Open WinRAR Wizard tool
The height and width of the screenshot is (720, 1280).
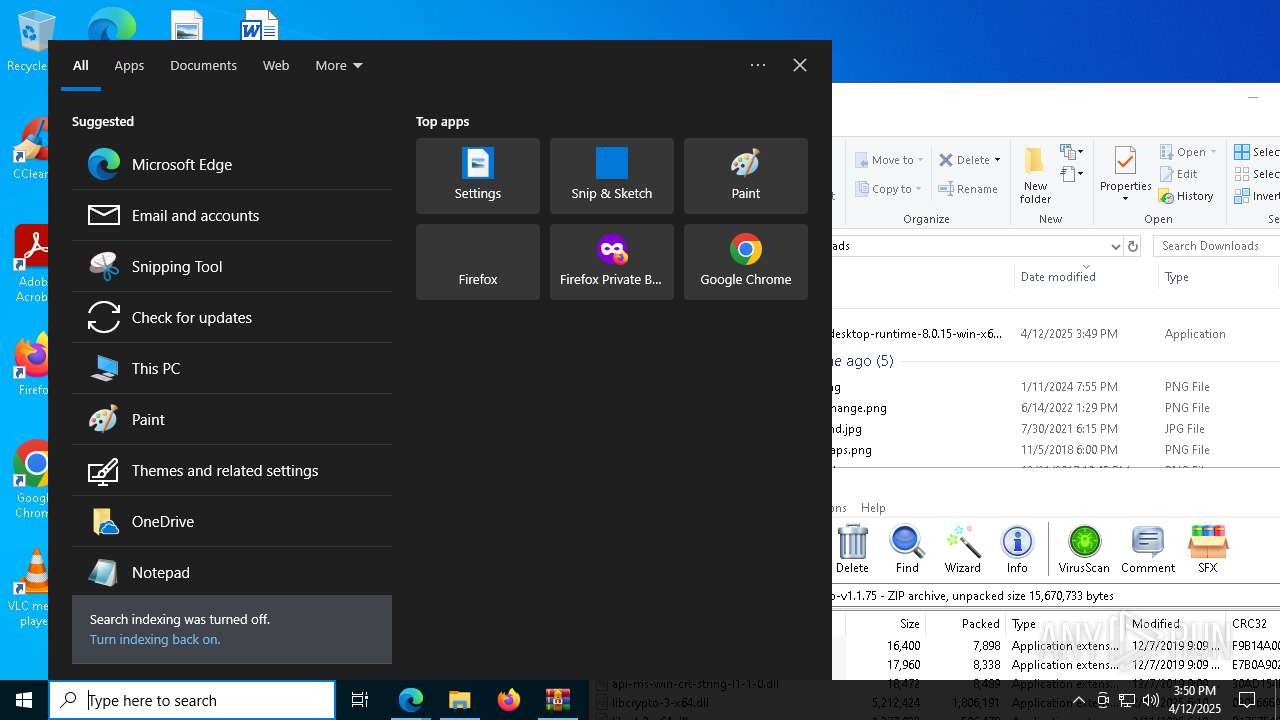(963, 549)
